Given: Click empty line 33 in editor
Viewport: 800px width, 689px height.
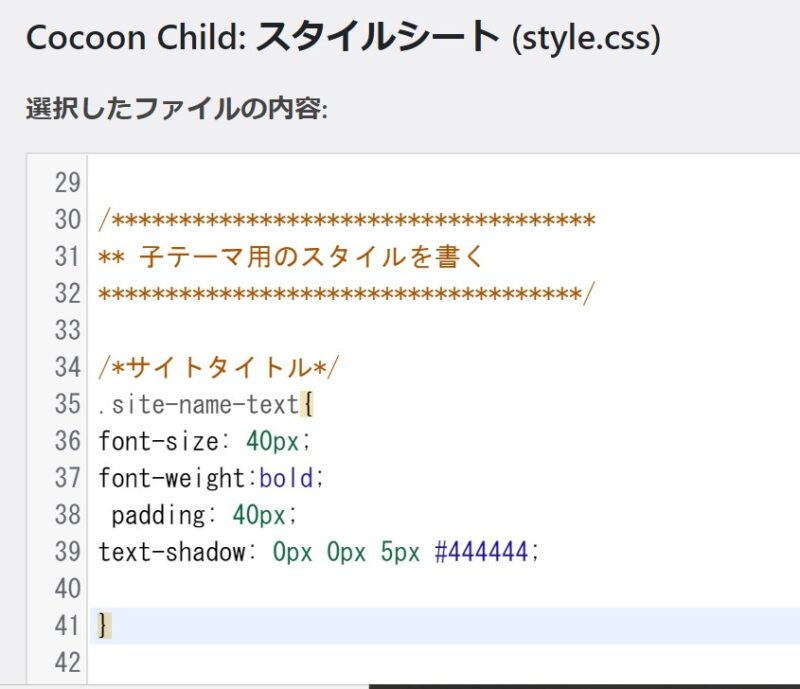Looking at the screenshot, I should [x=445, y=330].
